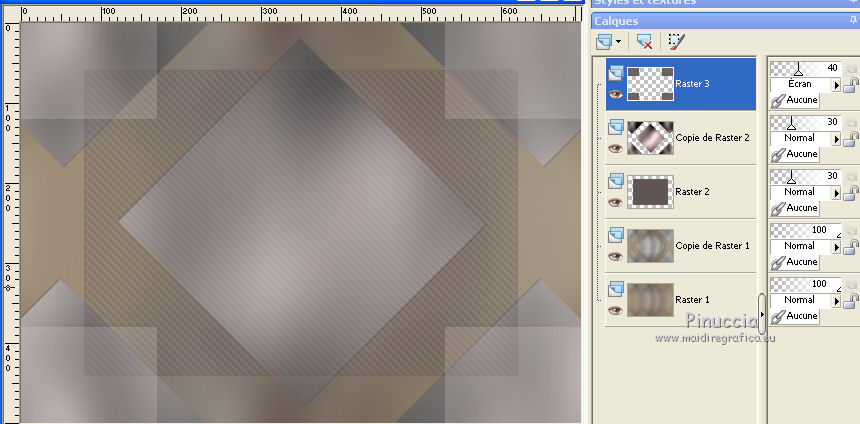Hide the Raster 3 layer

[x=615, y=94]
